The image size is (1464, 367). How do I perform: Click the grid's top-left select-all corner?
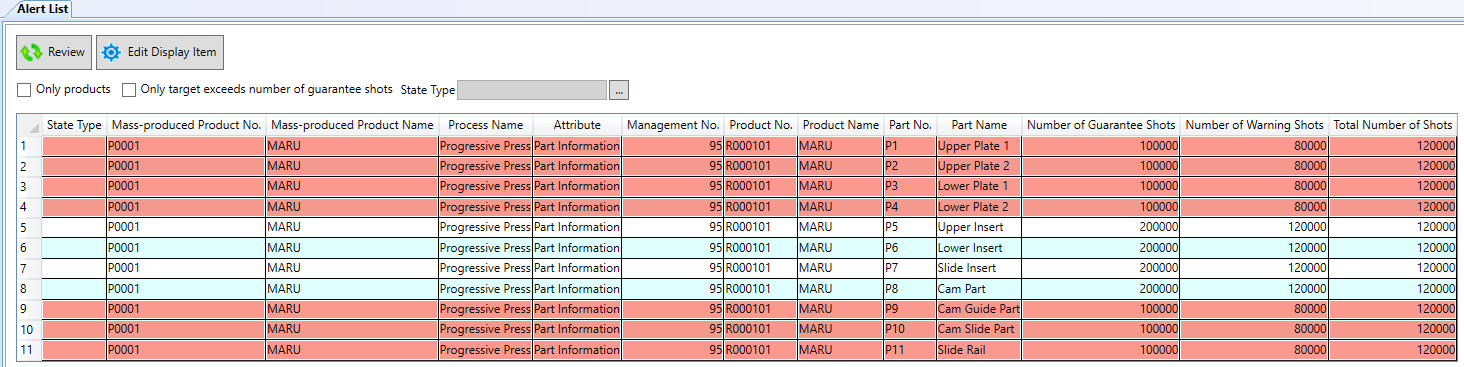tap(30, 125)
